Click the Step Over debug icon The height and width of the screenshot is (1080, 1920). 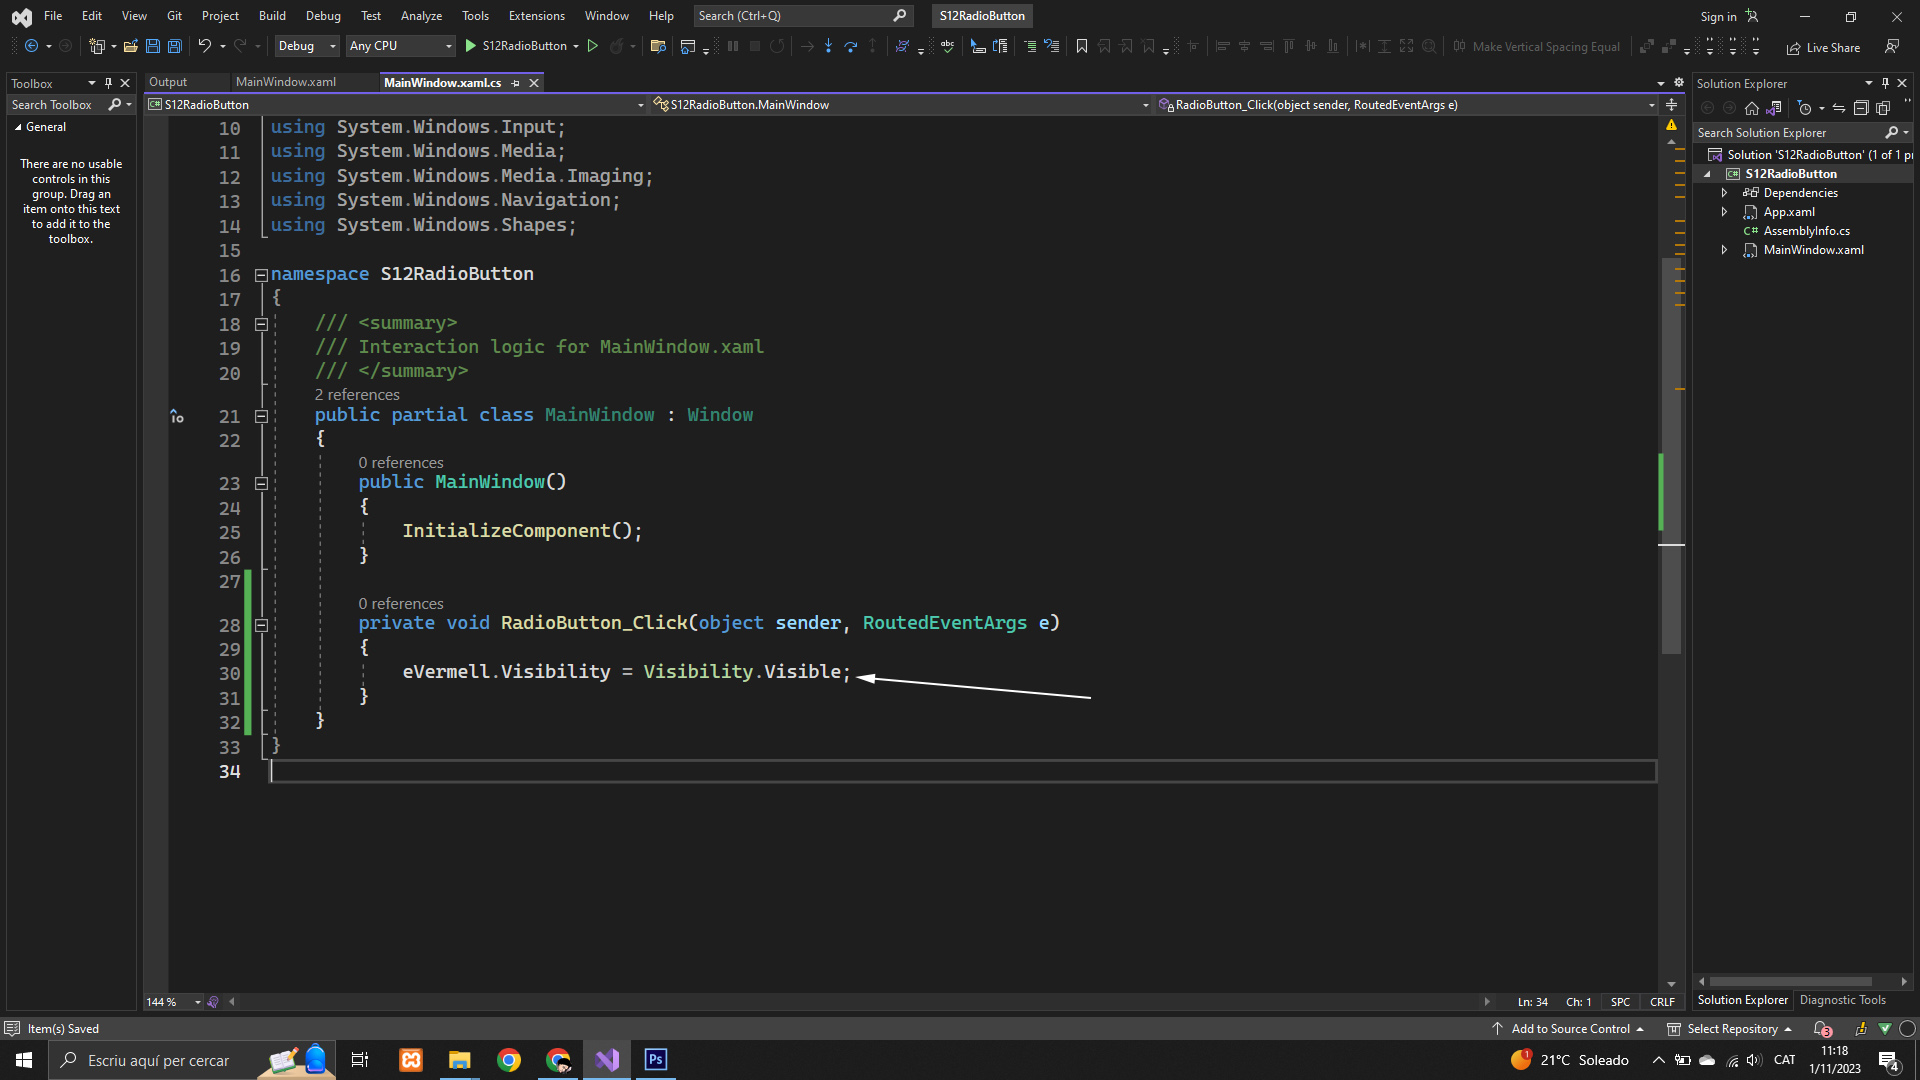coord(850,46)
